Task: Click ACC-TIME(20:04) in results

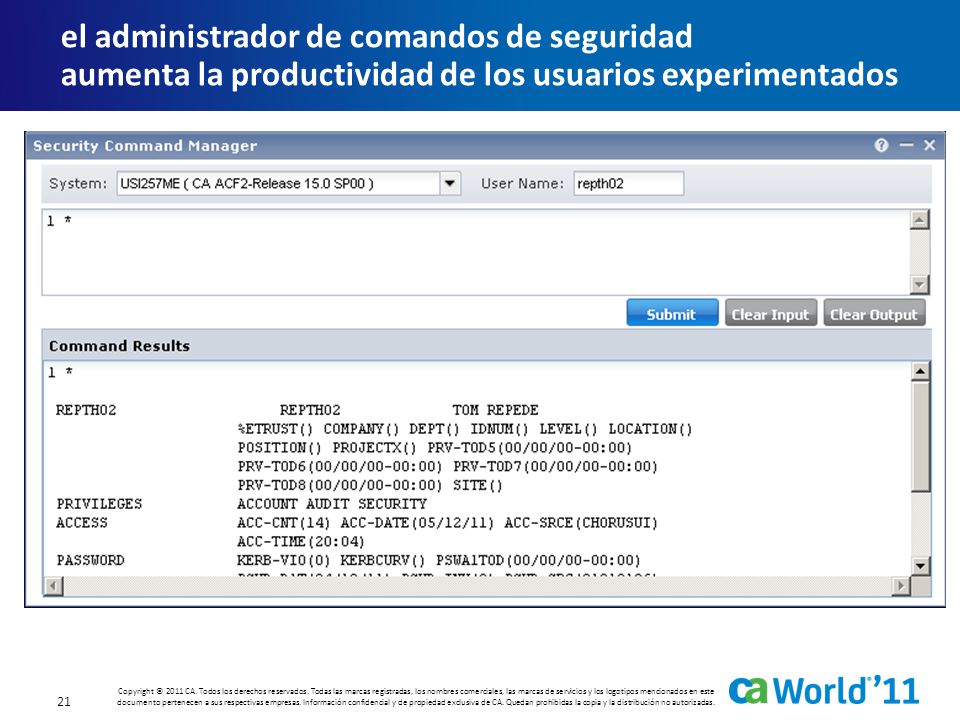Action: [x=301, y=542]
